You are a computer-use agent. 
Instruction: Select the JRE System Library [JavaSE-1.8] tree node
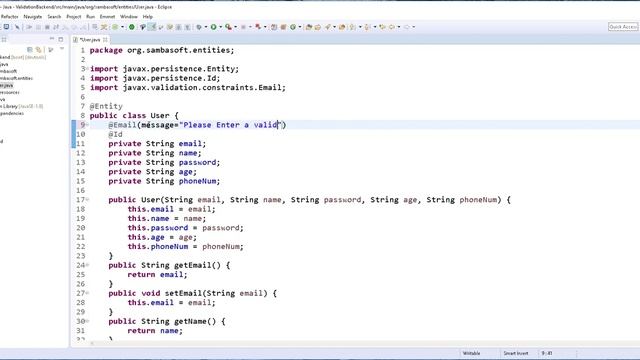[22, 106]
